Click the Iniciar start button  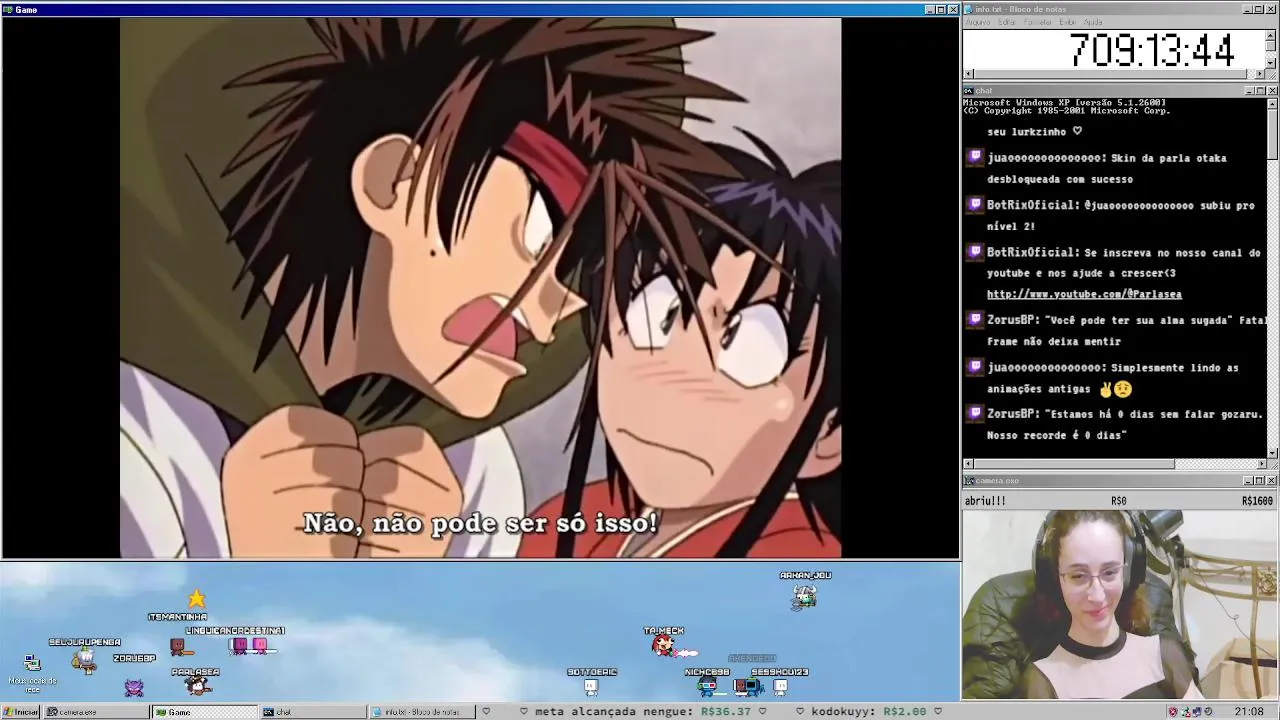20,712
